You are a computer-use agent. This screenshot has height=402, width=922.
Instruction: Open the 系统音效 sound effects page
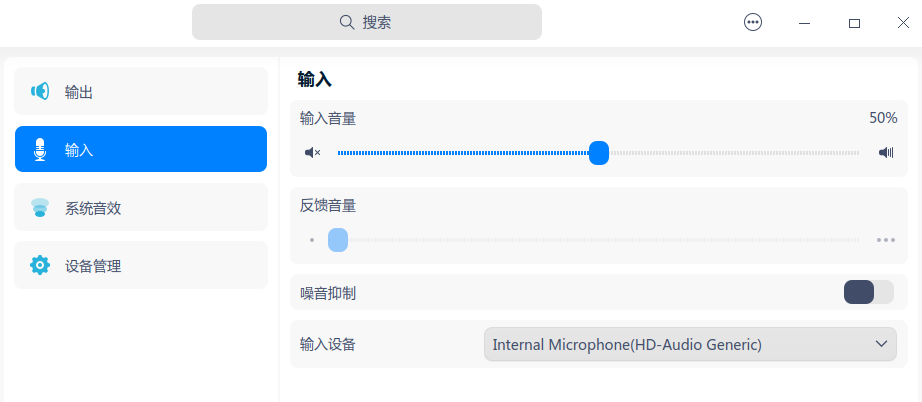point(141,208)
